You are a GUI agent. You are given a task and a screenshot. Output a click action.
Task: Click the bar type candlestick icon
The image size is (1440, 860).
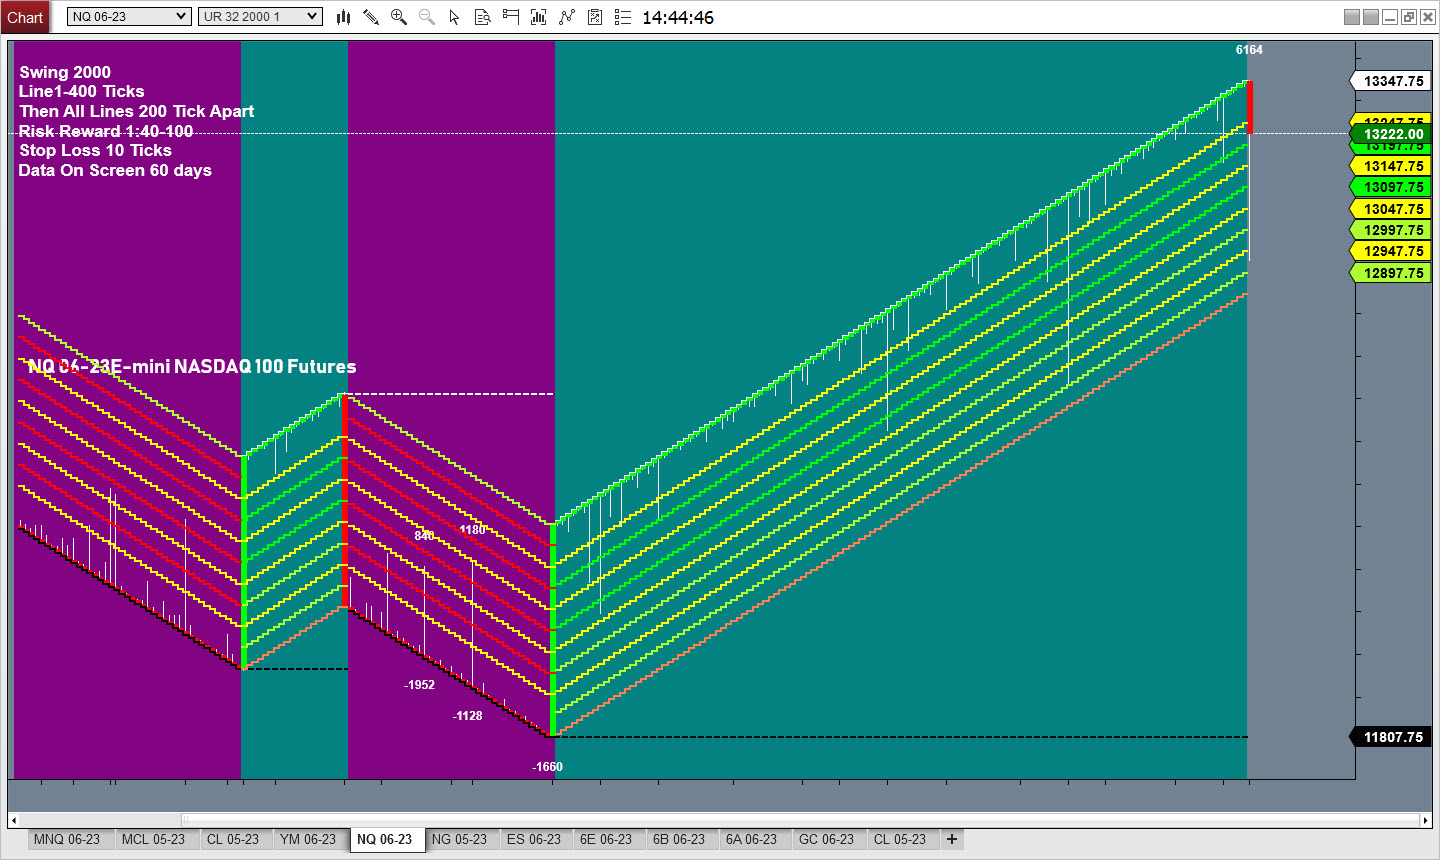click(x=343, y=17)
